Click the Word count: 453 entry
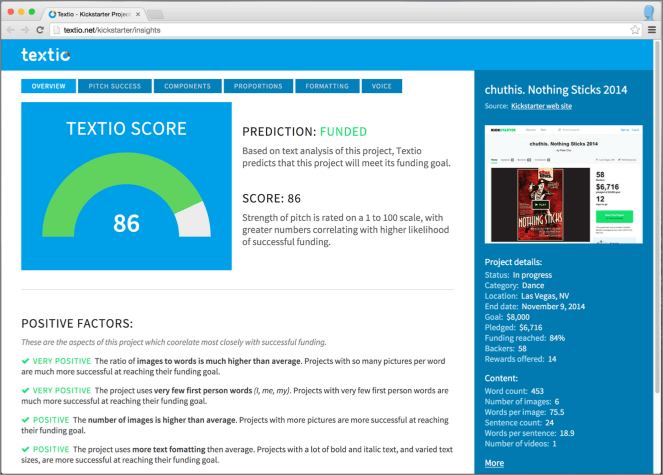663x475 pixels. (x=514, y=391)
